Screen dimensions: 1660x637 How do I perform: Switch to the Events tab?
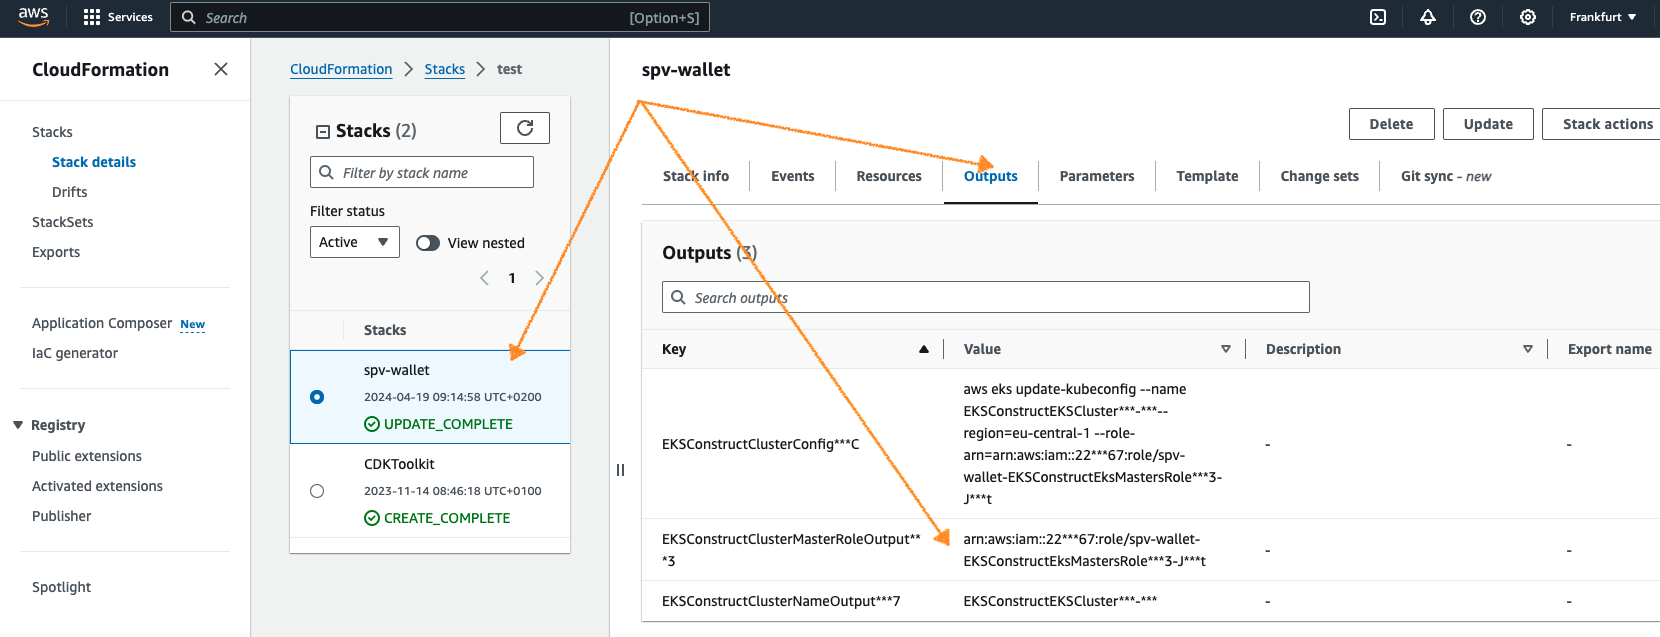(x=793, y=176)
